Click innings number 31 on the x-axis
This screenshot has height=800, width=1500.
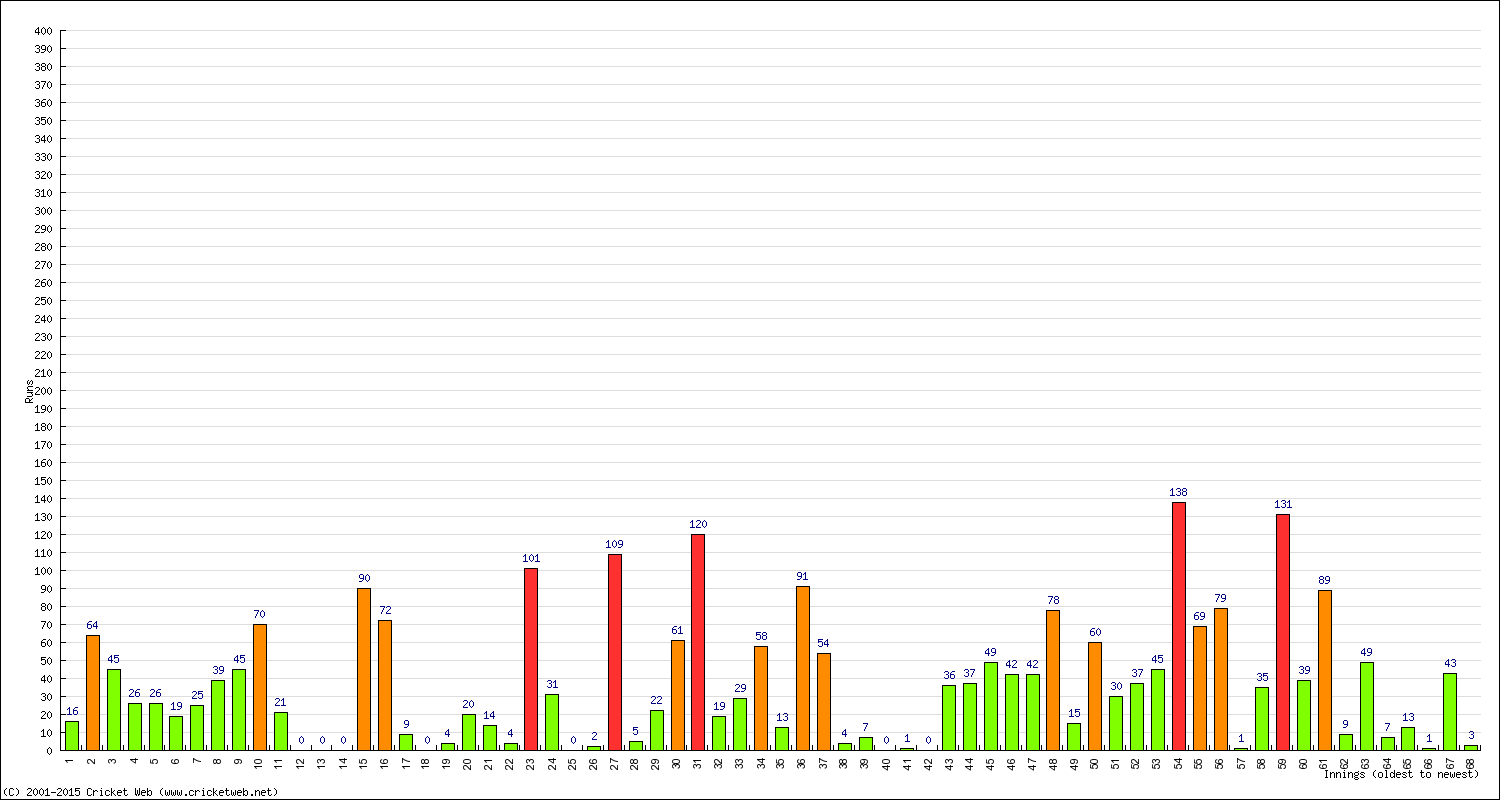pos(696,763)
